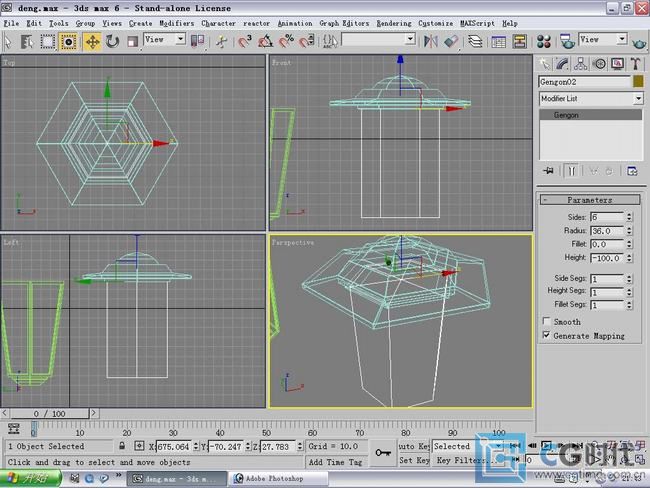Open Adobe Photoshop from the taskbar
Screen dimensions: 650x488
(x=278, y=478)
